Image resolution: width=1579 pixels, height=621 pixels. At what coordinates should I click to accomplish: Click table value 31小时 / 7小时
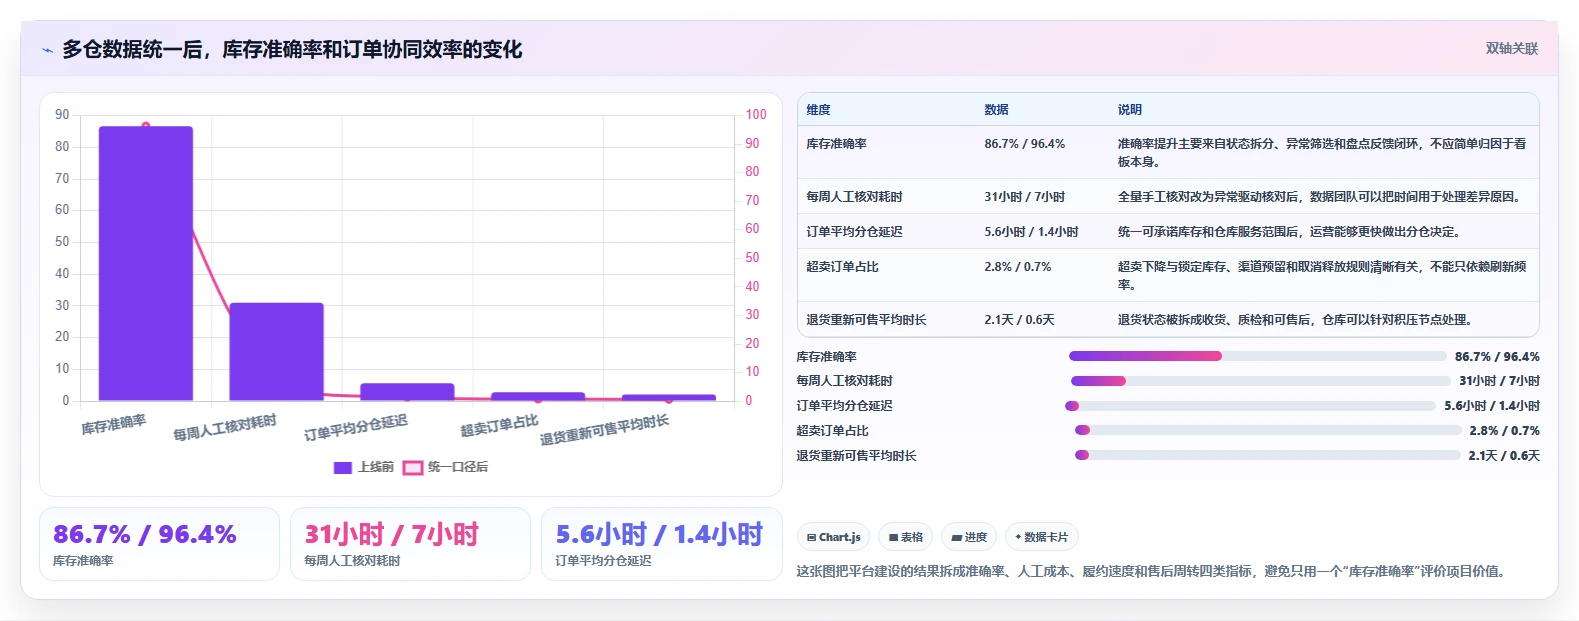click(x=1024, y=197)
